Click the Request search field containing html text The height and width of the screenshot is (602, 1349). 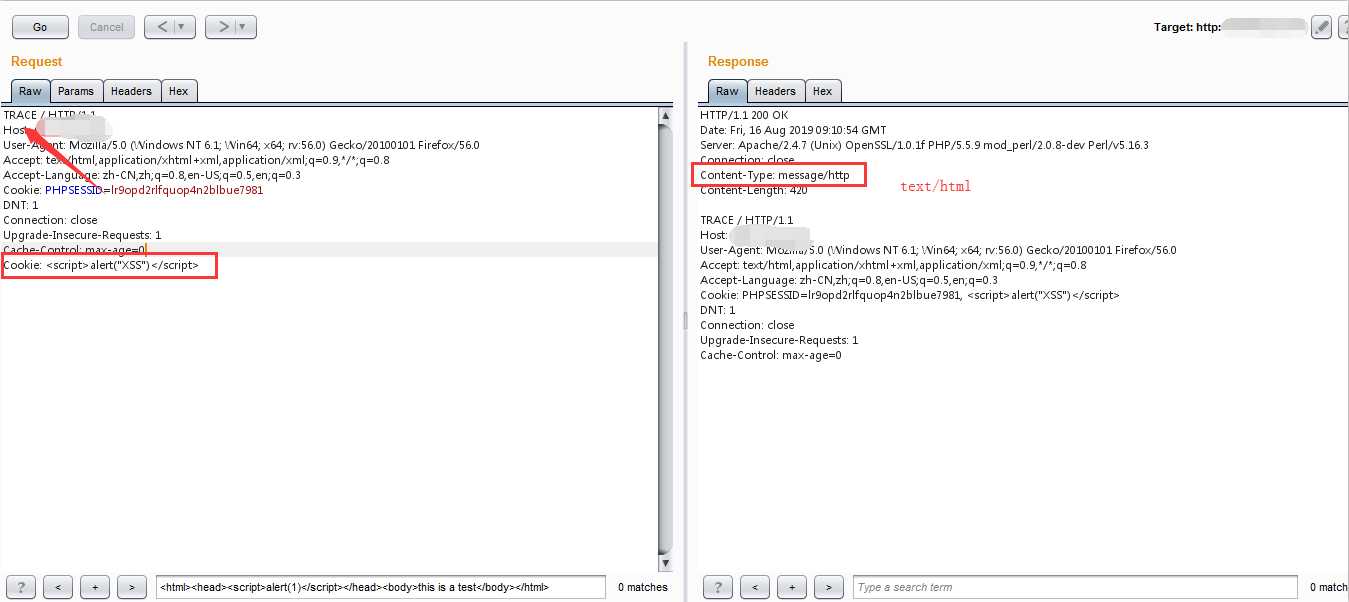click(381, 587)
